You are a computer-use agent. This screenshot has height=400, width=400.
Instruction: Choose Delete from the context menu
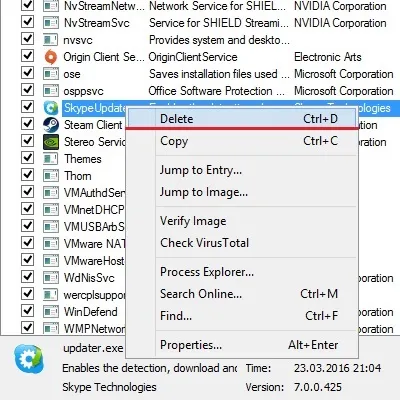(x=242, y=119)
